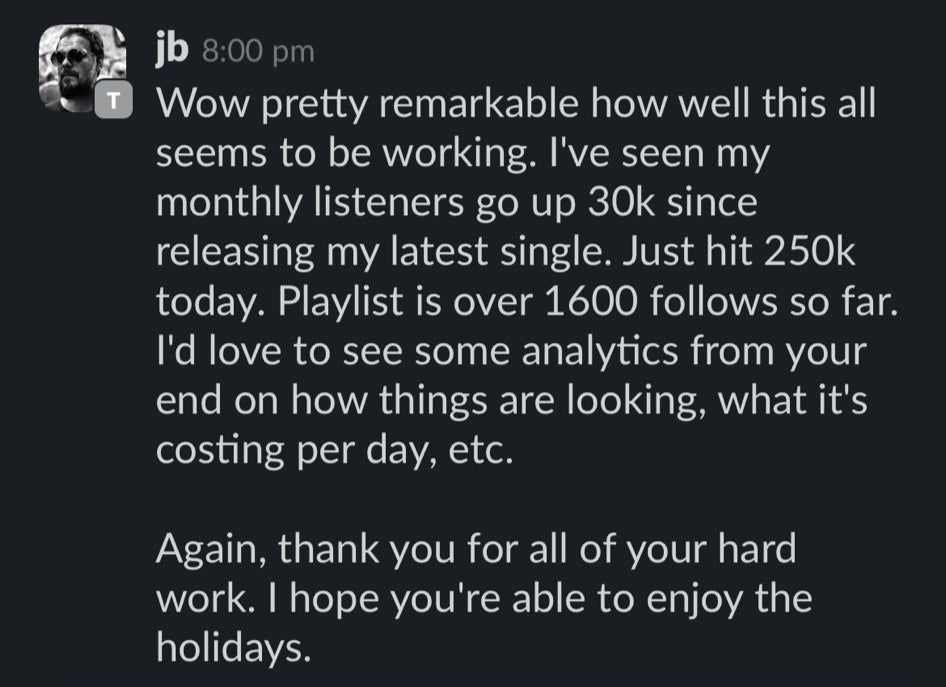Click the "250k" number in the message

[809, 252]
